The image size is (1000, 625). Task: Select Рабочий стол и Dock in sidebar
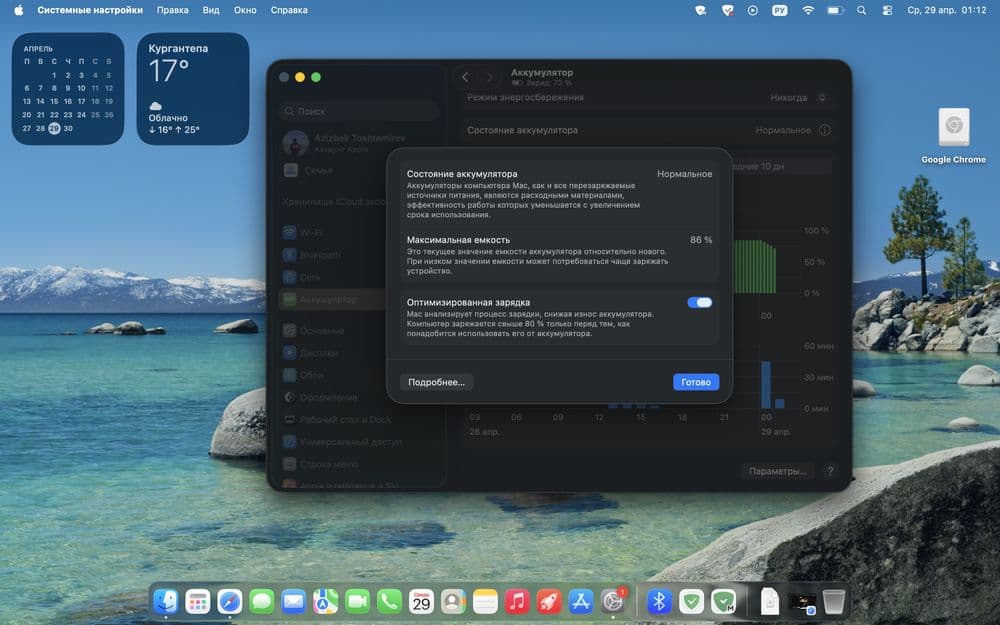pyautogui.click(x=359, y=420)
